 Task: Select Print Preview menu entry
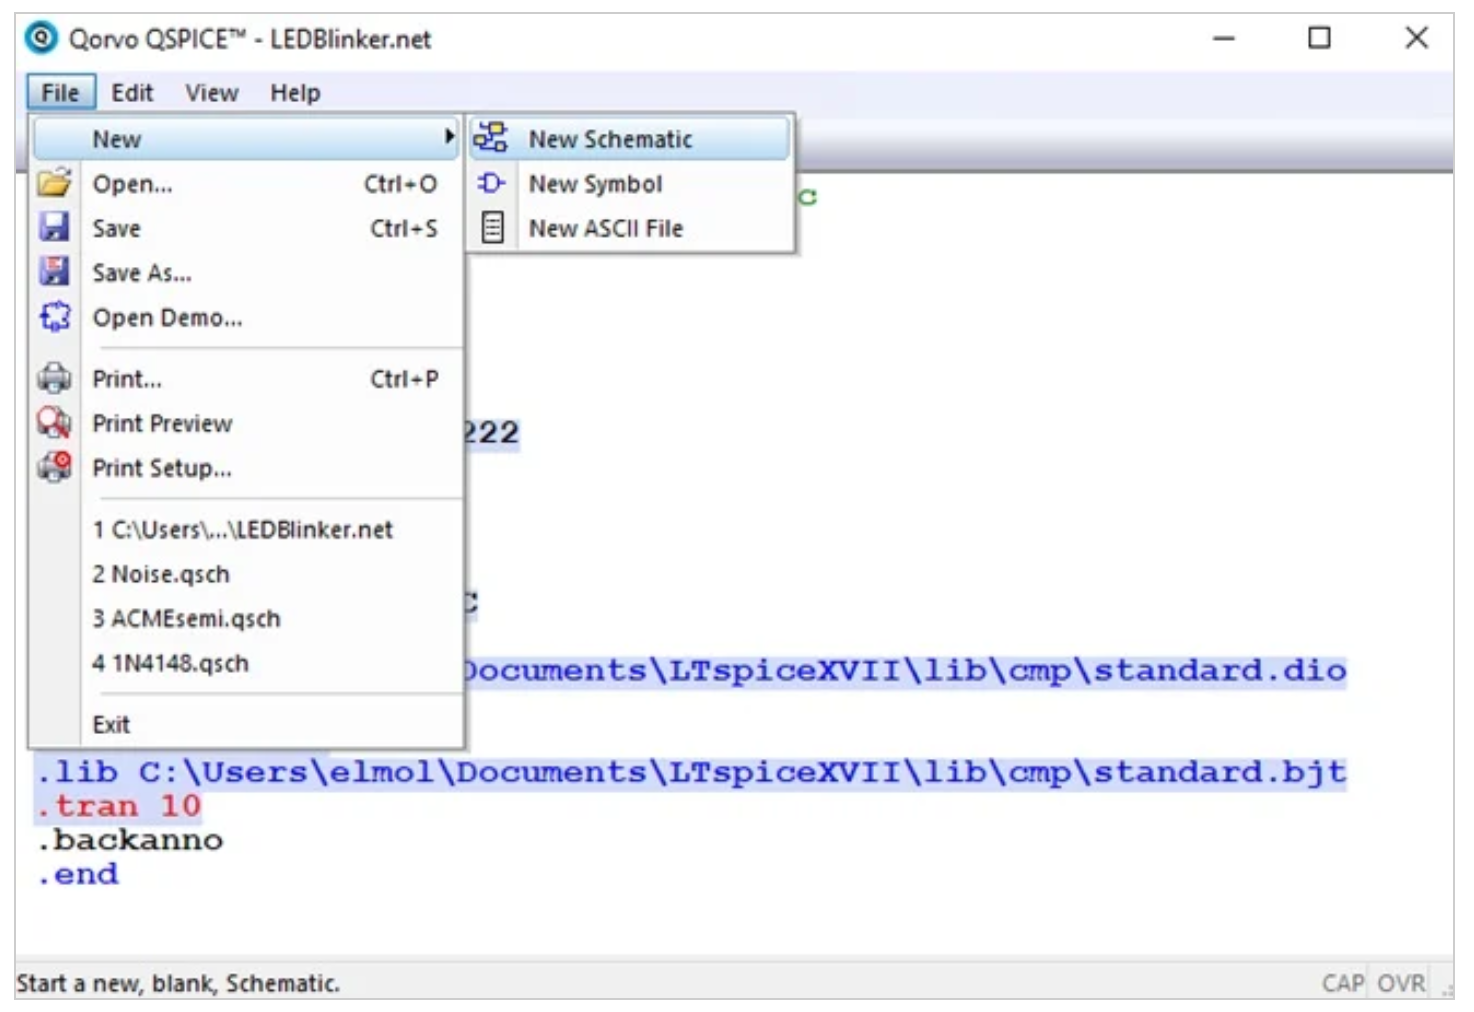(247, 423)
